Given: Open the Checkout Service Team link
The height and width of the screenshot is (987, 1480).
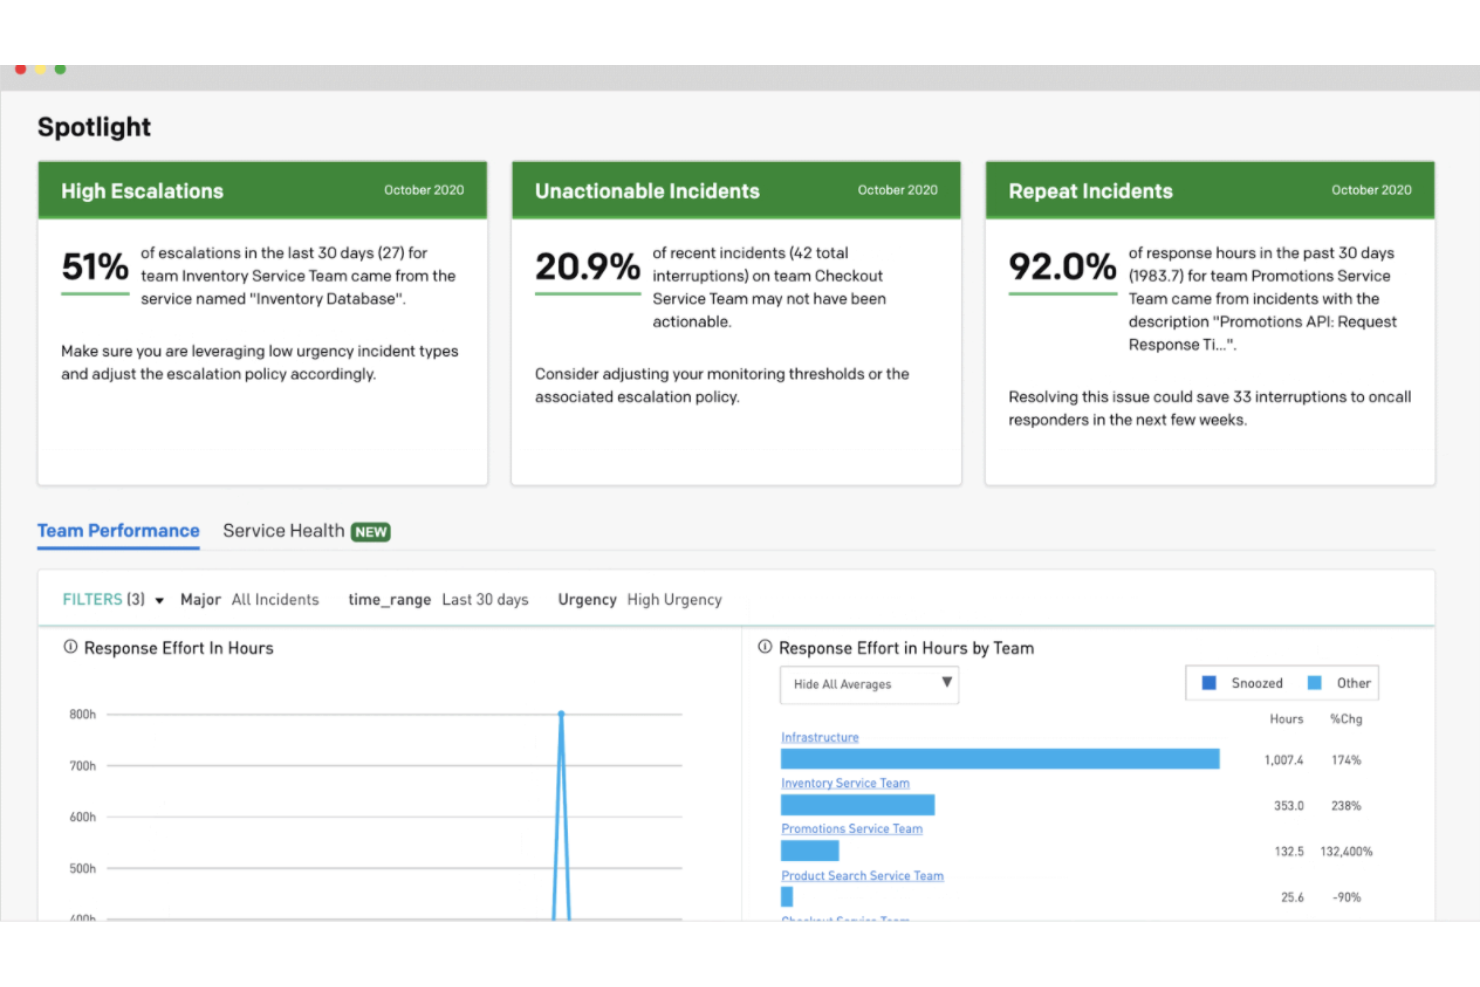Looking at the screenshot, I should (845, 919).
